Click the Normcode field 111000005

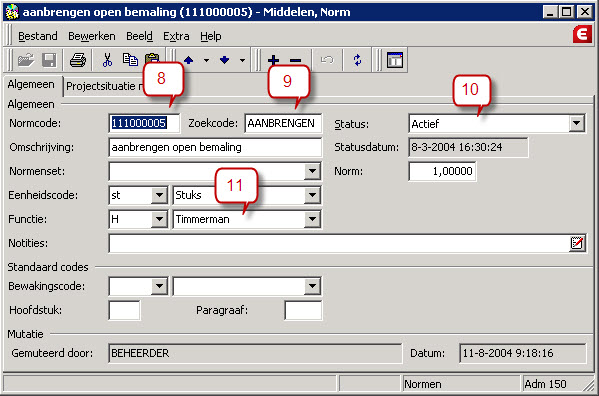tap(144, 123)
